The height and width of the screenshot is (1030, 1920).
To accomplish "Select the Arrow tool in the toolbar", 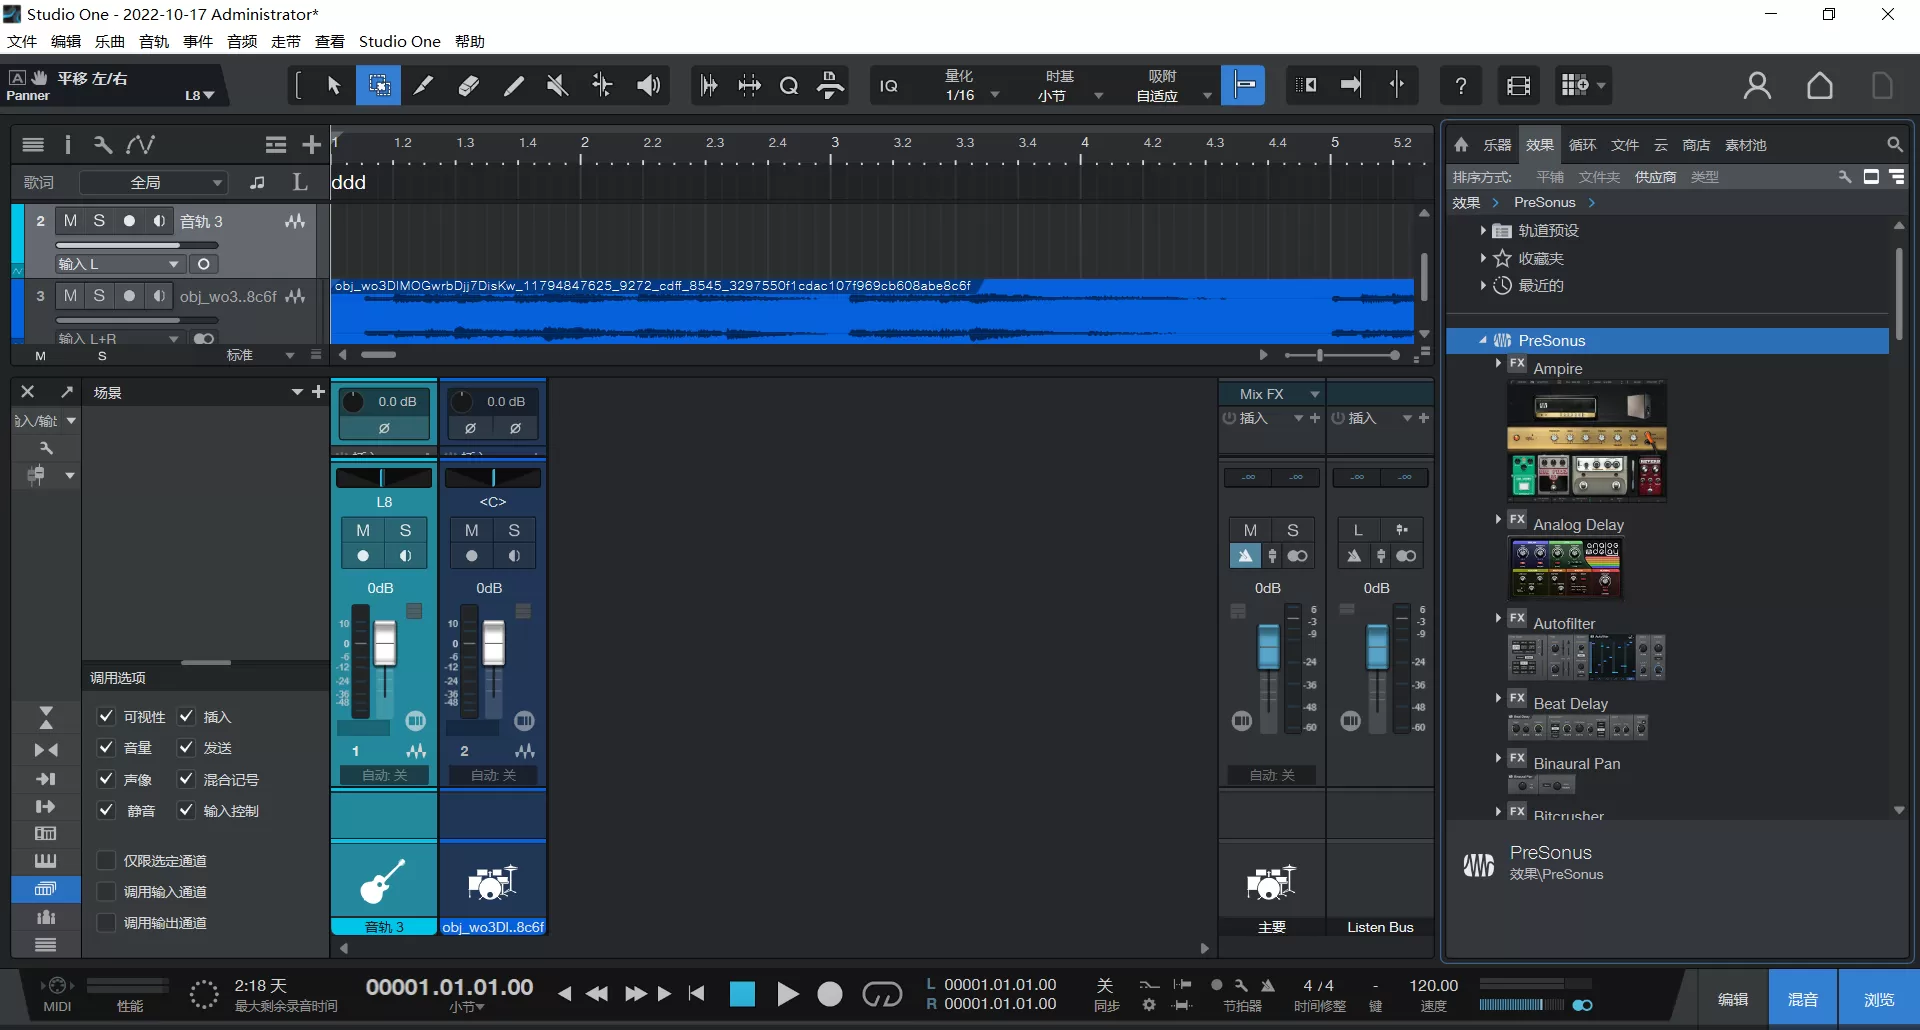I will coord(333,85).
